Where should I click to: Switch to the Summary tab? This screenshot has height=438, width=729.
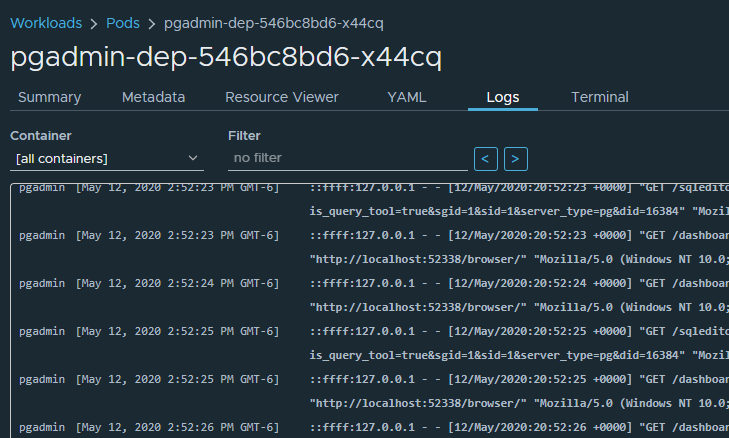[x=49, y=97]
